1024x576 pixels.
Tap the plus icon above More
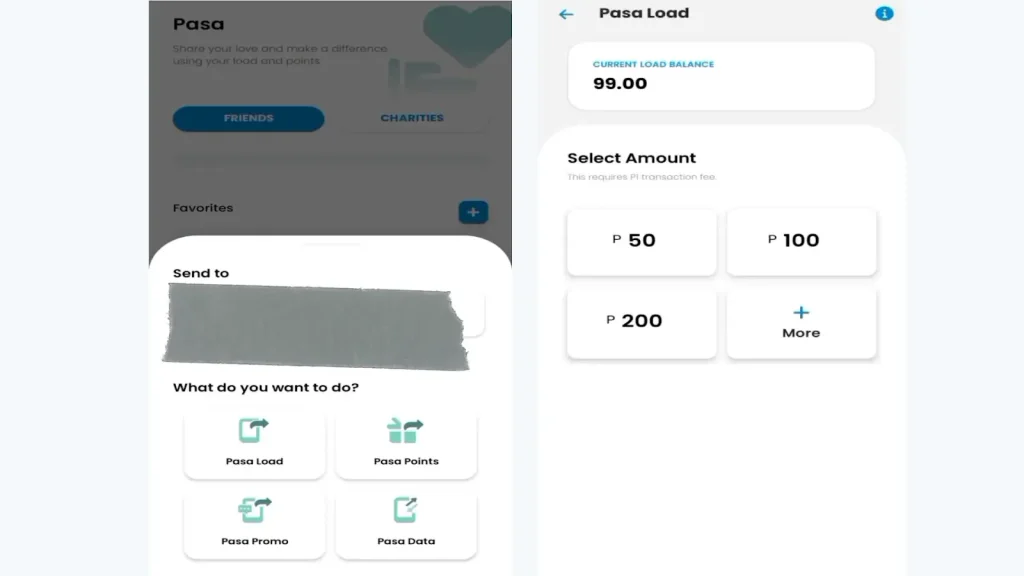point(801,312)
